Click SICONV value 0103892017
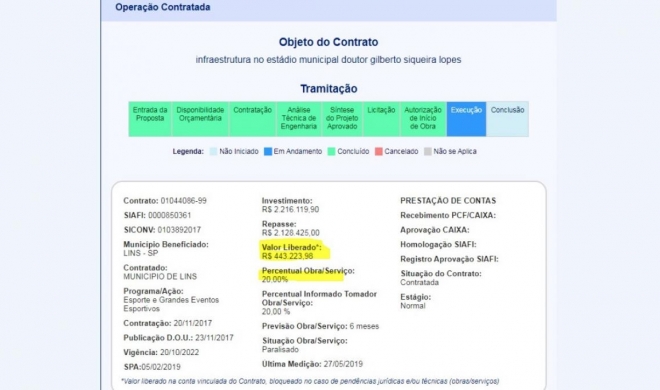The width and height of the screenshot is (660, 390). click(x=179, y=230)
